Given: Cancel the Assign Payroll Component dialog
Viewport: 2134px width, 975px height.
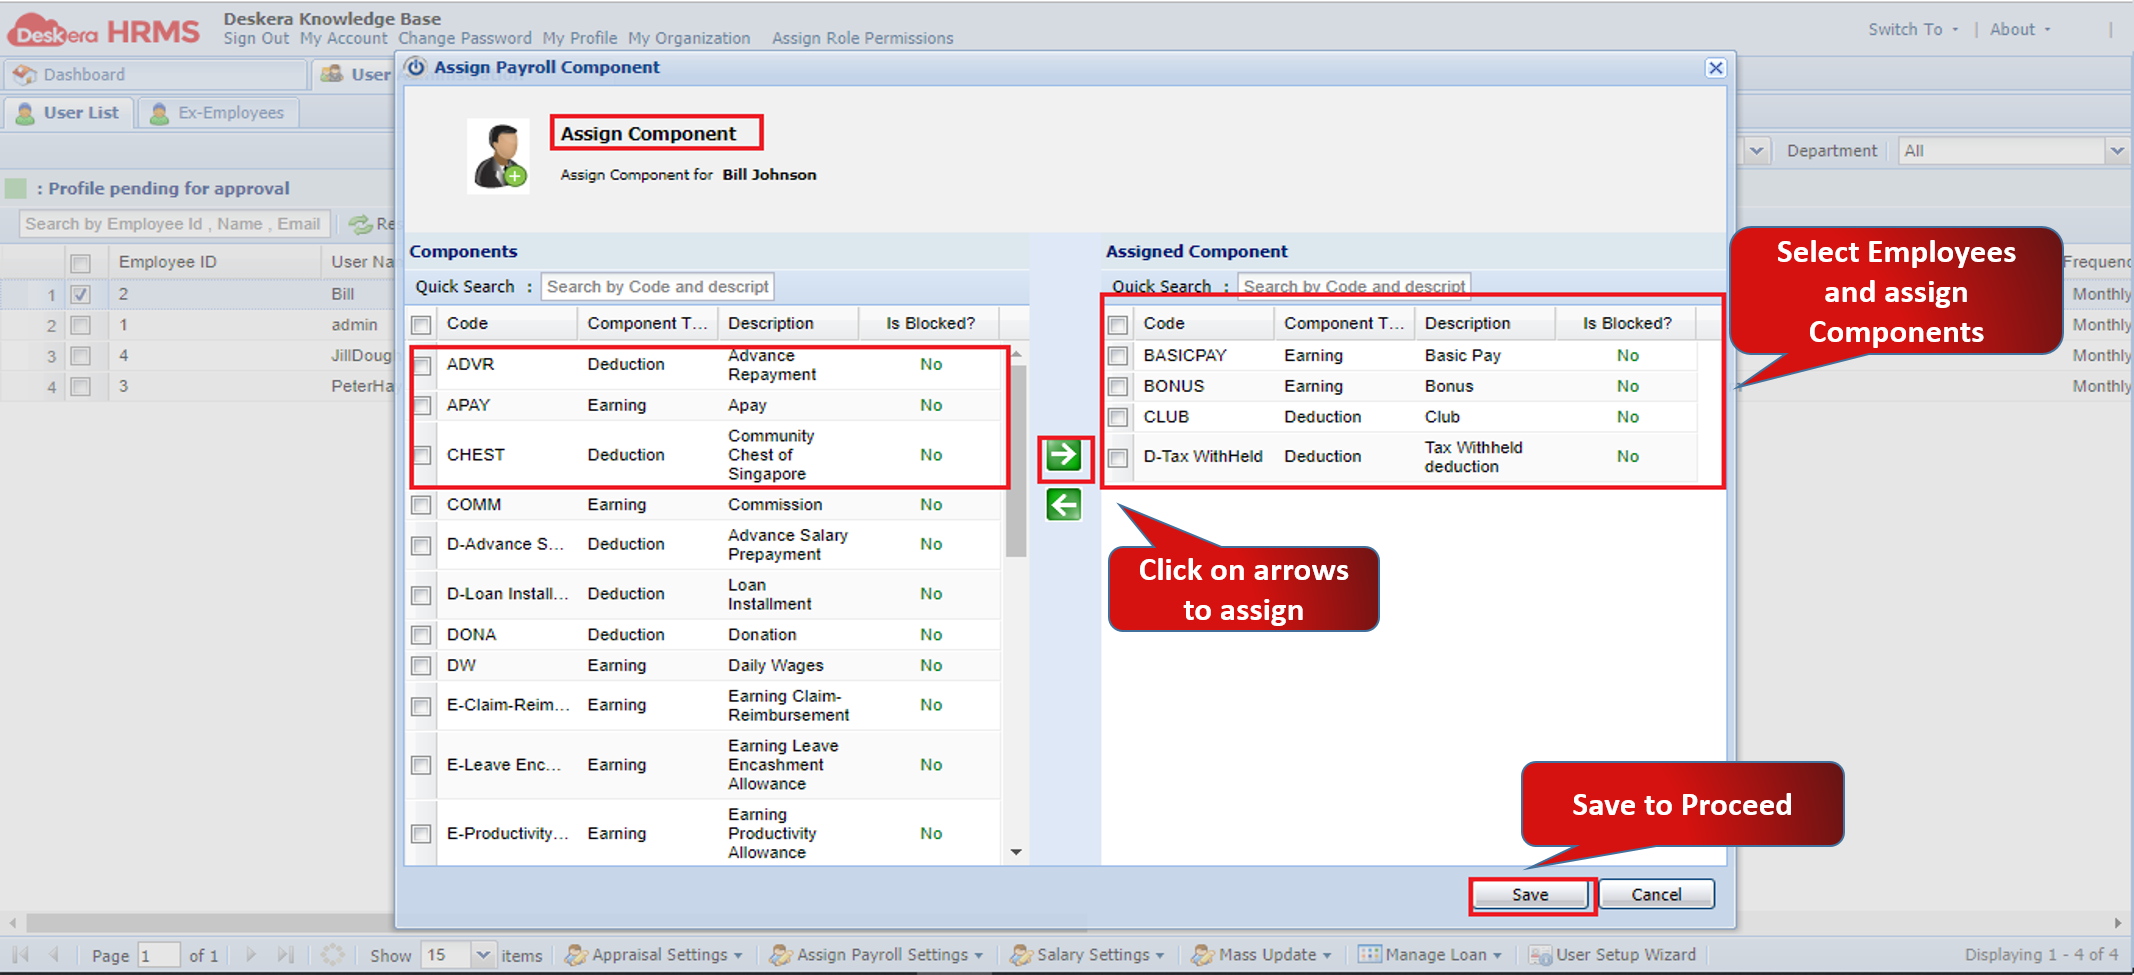Looking at the screenshot, I should pyautogui.click(x=1655, y=894).
